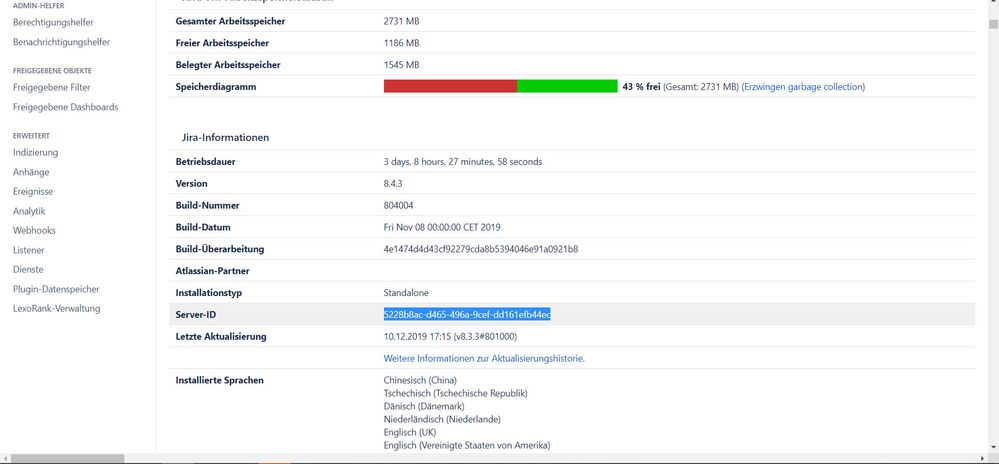The image size is (999, 464).
Task: Open the Indizierung page
Action: [x=35, y=152]
